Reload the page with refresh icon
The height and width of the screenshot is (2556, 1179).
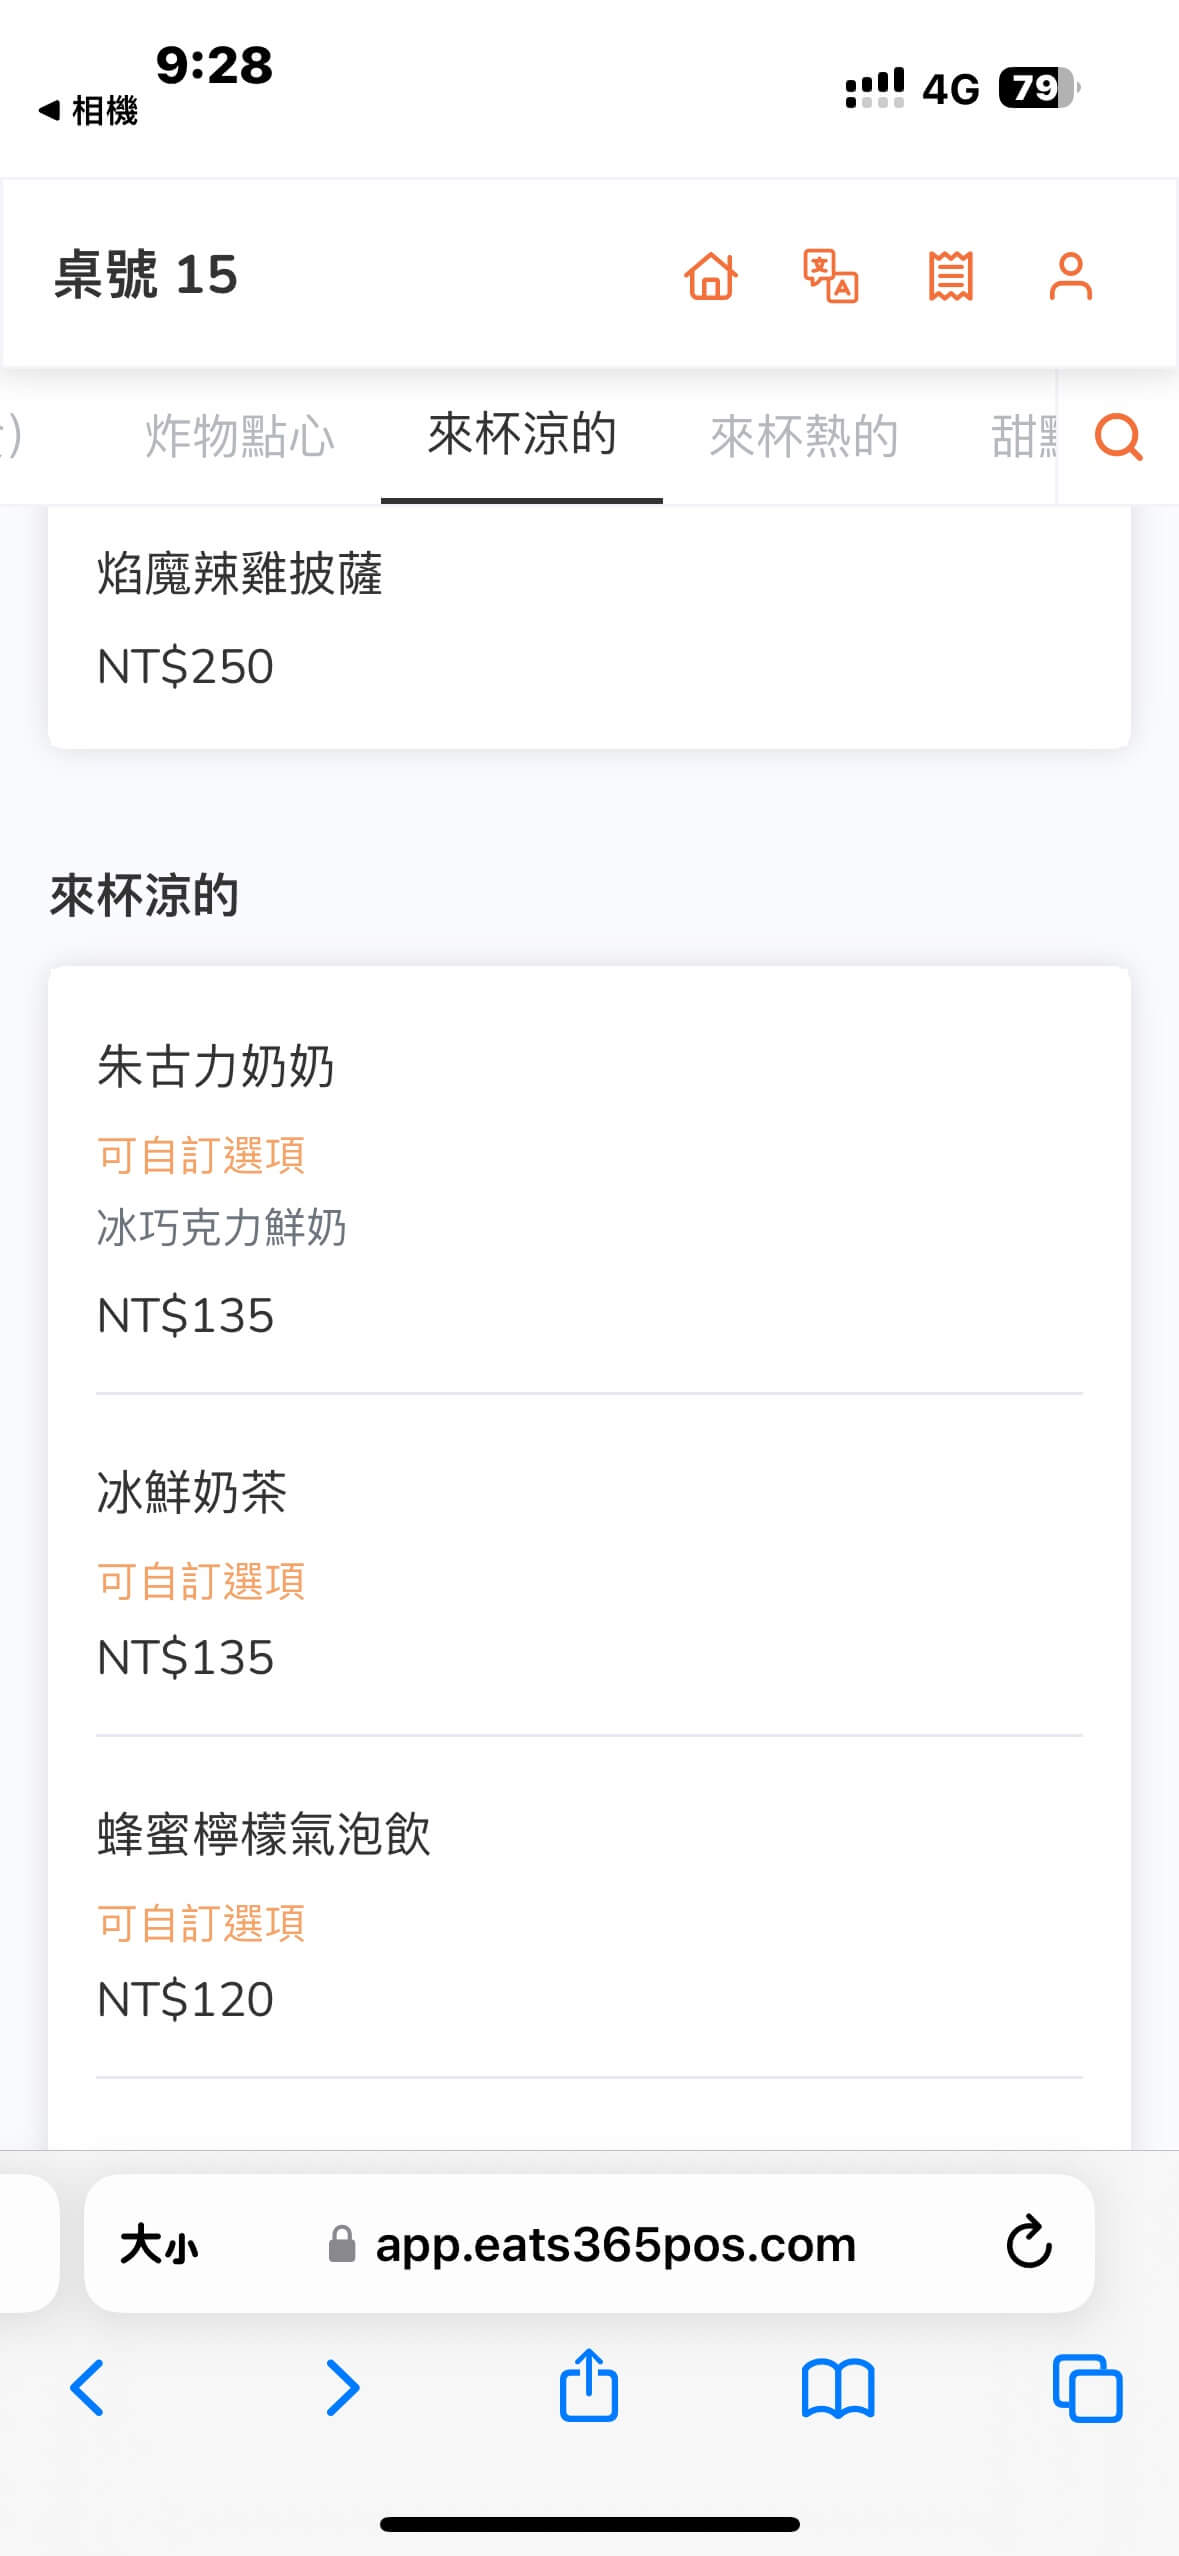point(1028,2243)
